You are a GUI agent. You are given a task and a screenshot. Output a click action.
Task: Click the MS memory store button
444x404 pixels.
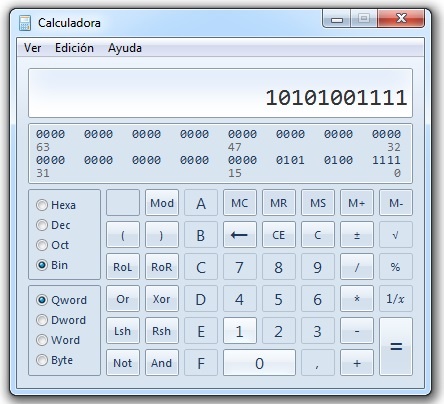click(x=318, y=203)
